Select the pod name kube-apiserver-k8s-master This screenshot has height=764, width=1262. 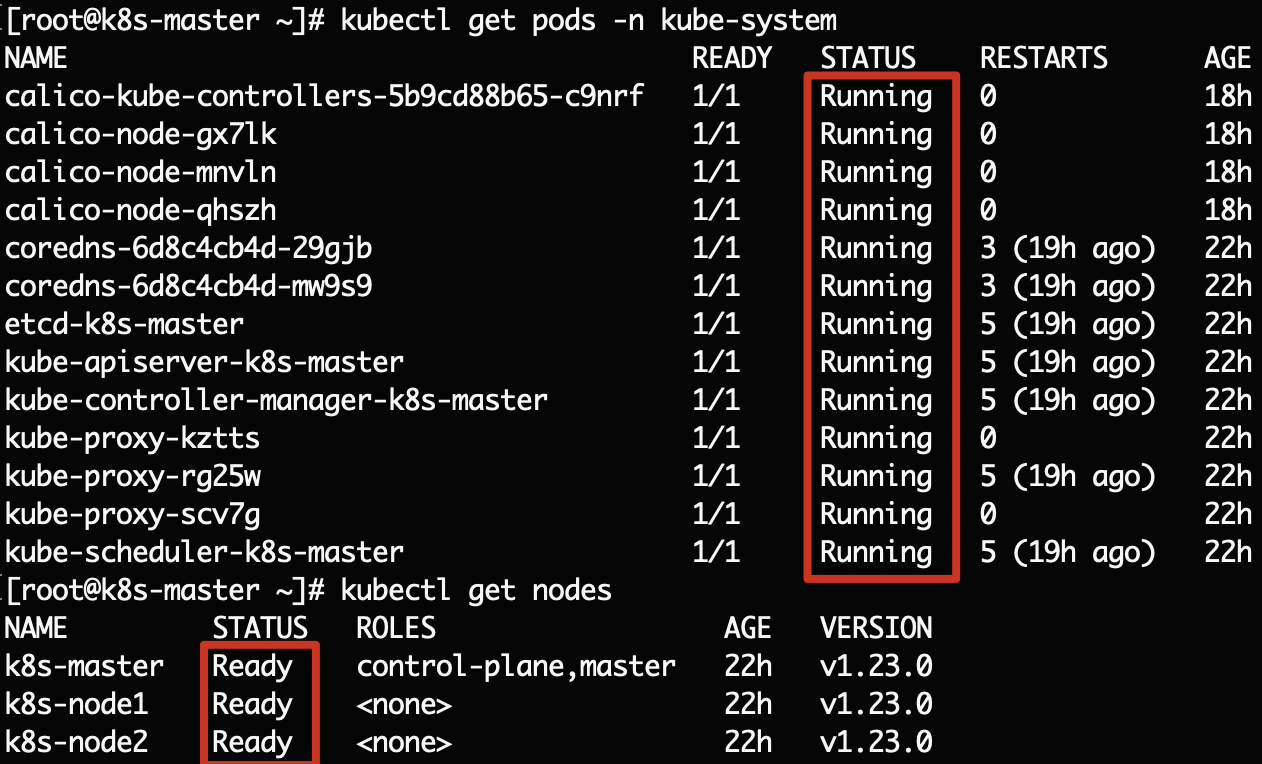click(205, 362)
